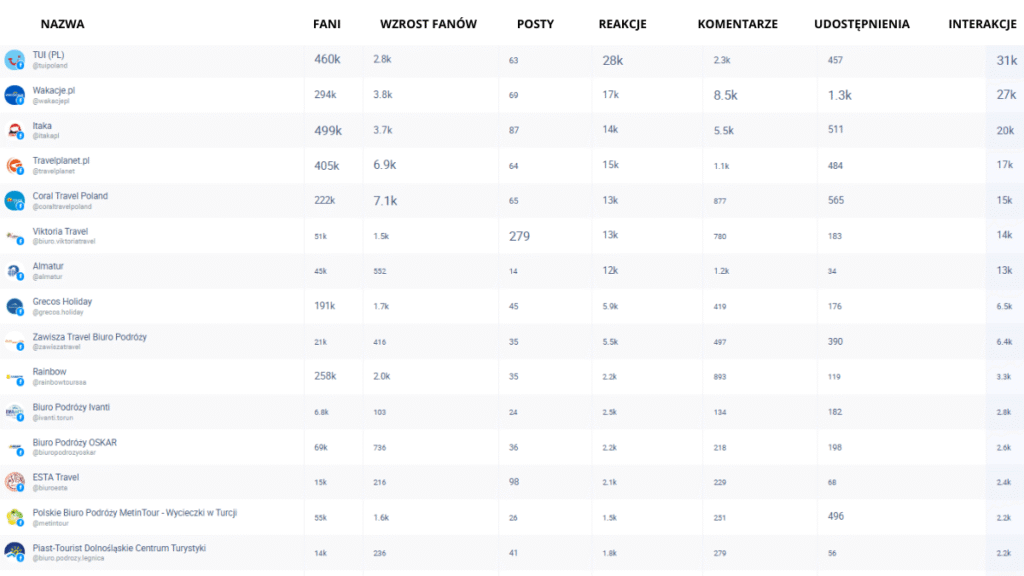The height and width of the screenshot is (576, 1024).
Task: Sort table by FANI column header
Action: click(x=327, y=24)
